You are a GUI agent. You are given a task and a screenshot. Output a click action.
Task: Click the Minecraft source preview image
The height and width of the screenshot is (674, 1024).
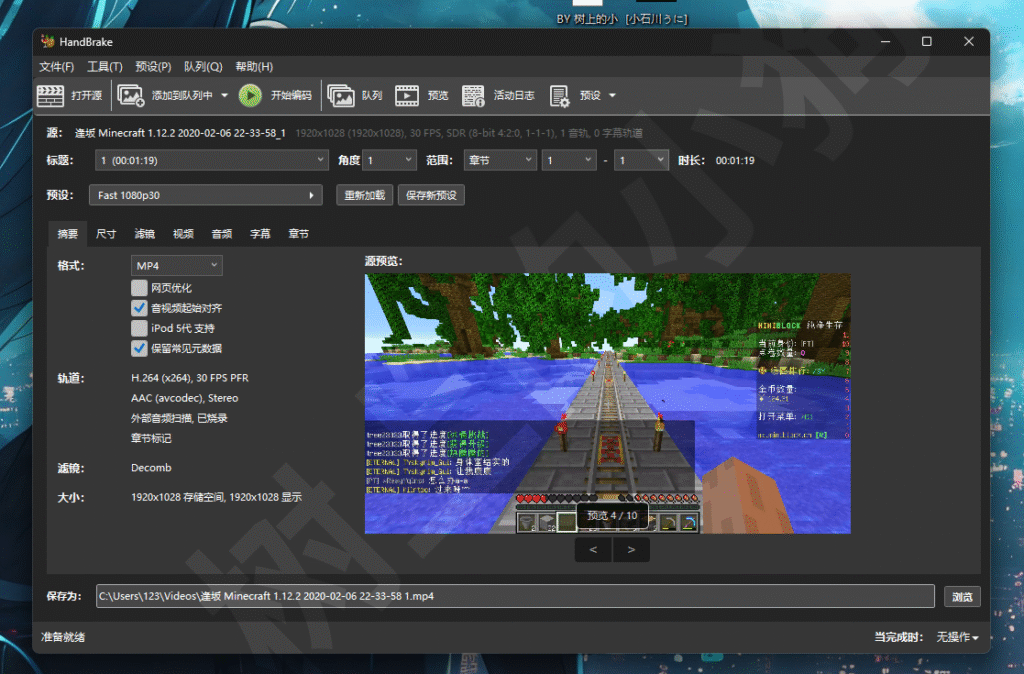[607, 404]
